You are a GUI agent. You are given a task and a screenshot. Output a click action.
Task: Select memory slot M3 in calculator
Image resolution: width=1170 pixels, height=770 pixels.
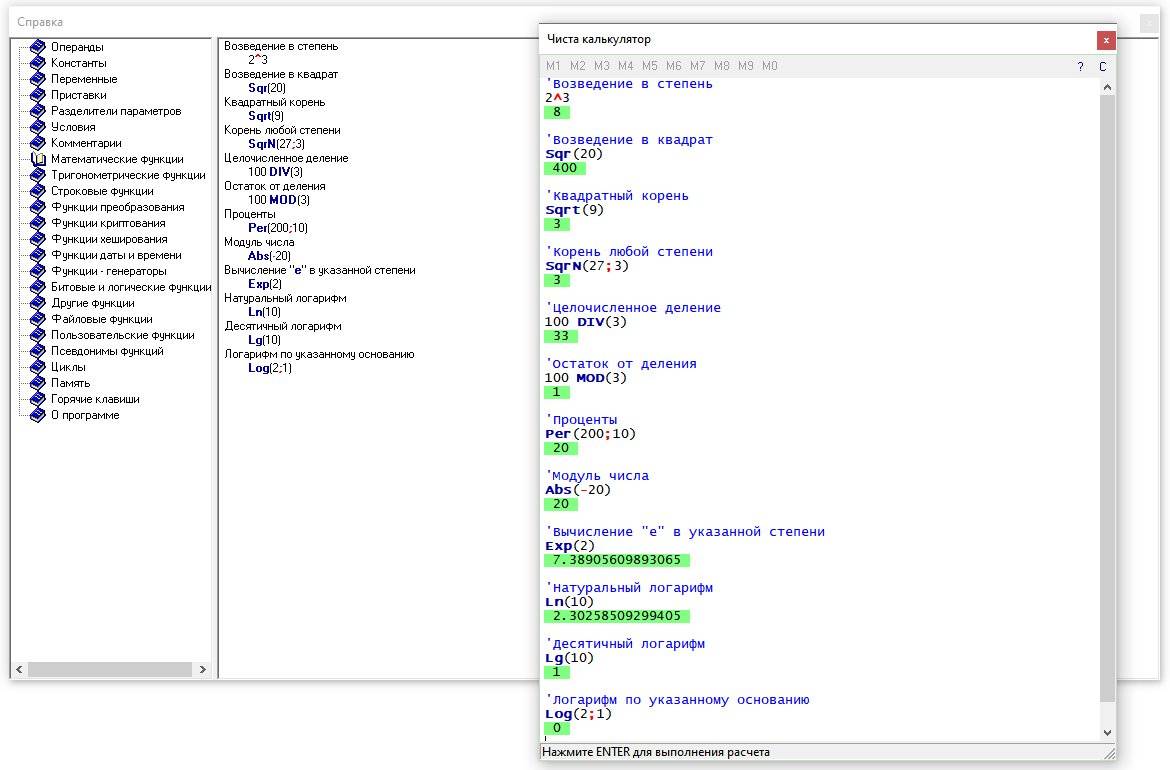(601, 66)
